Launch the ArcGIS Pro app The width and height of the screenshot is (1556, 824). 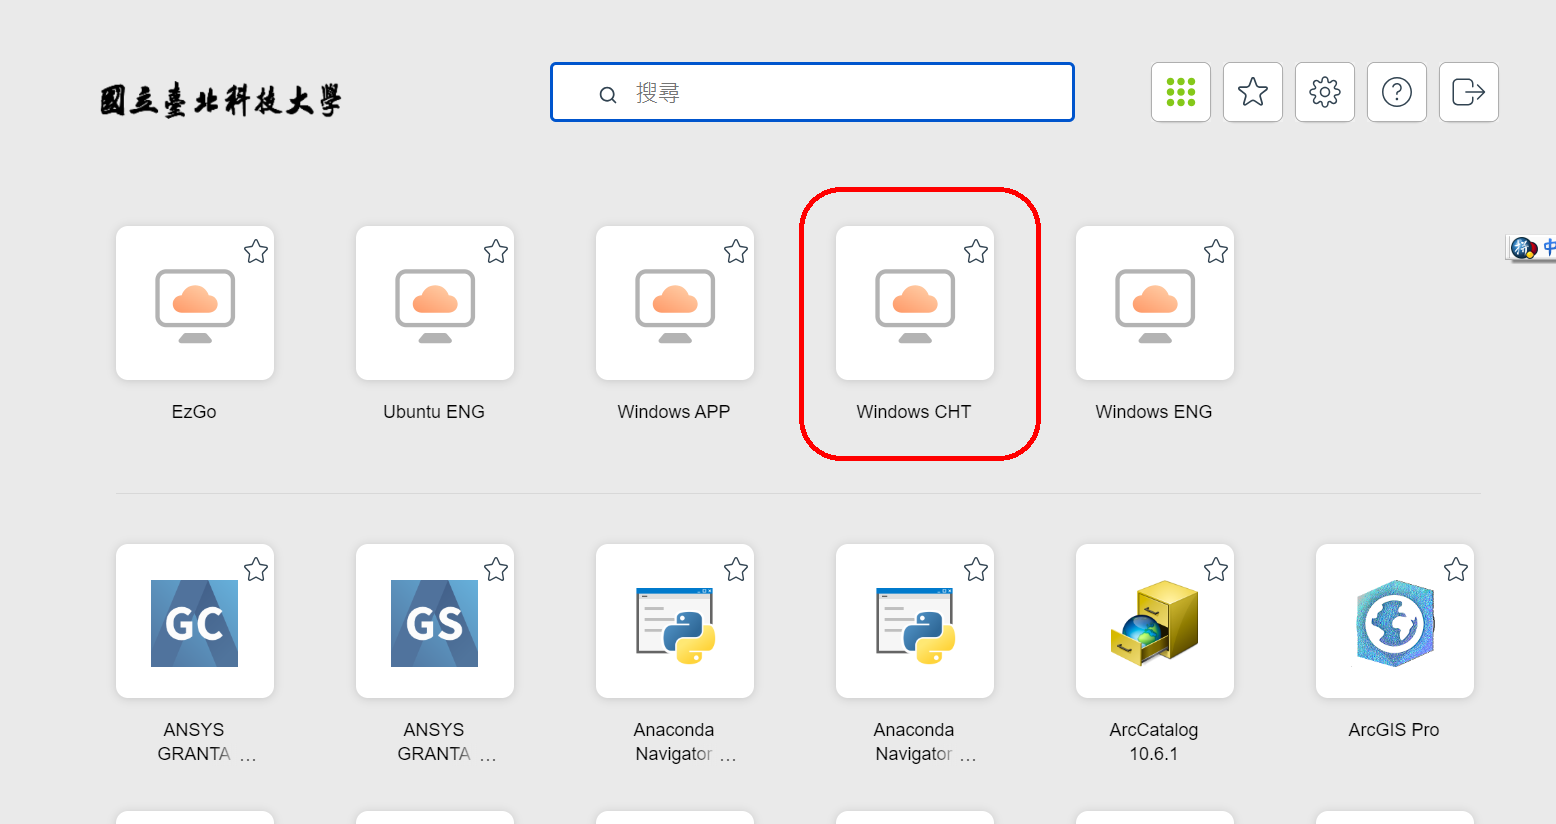[x=1395, y=622]
